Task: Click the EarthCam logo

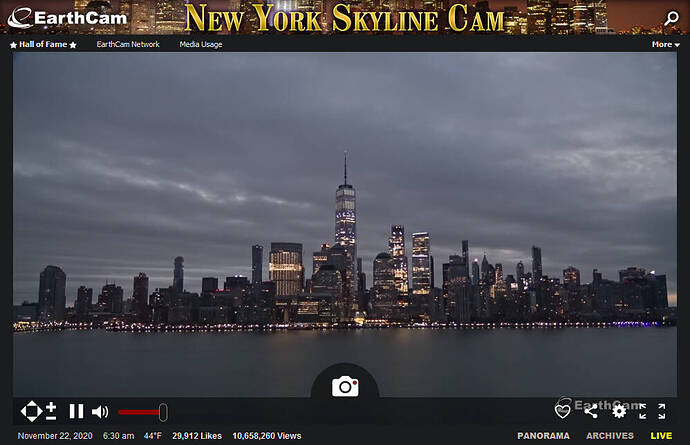Action: tap(67, 18)
